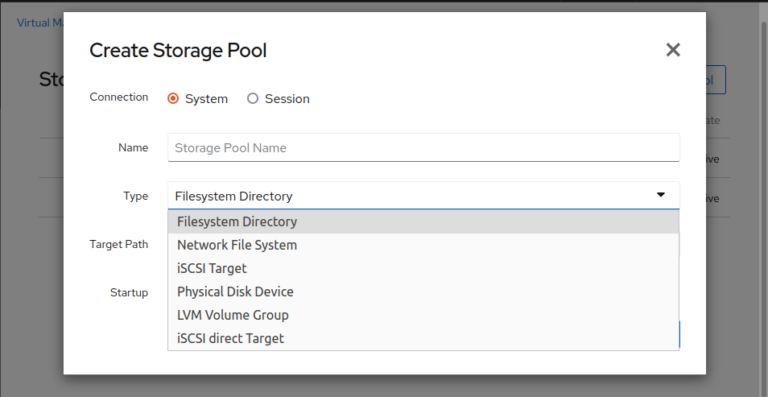The width and height of the screenshot is (768, 397).
Task: Open the Virtual Machines breadcrumb link
Action: tap(40, 23)
